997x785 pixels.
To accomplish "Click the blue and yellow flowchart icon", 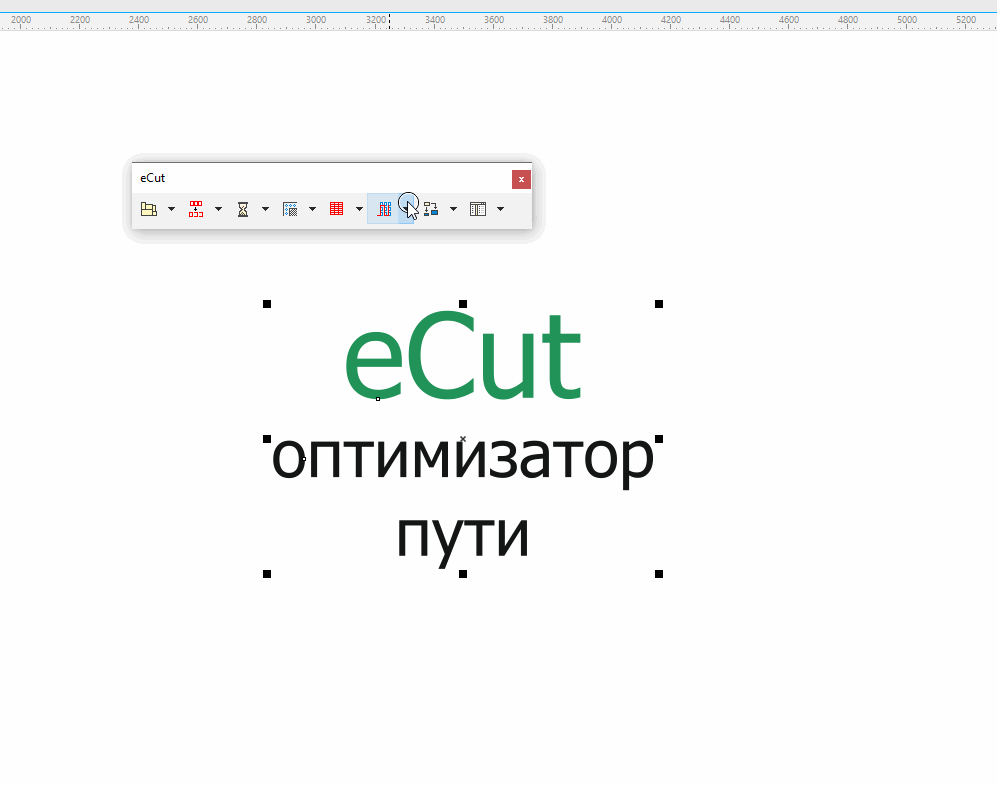I will coord(431,209).
